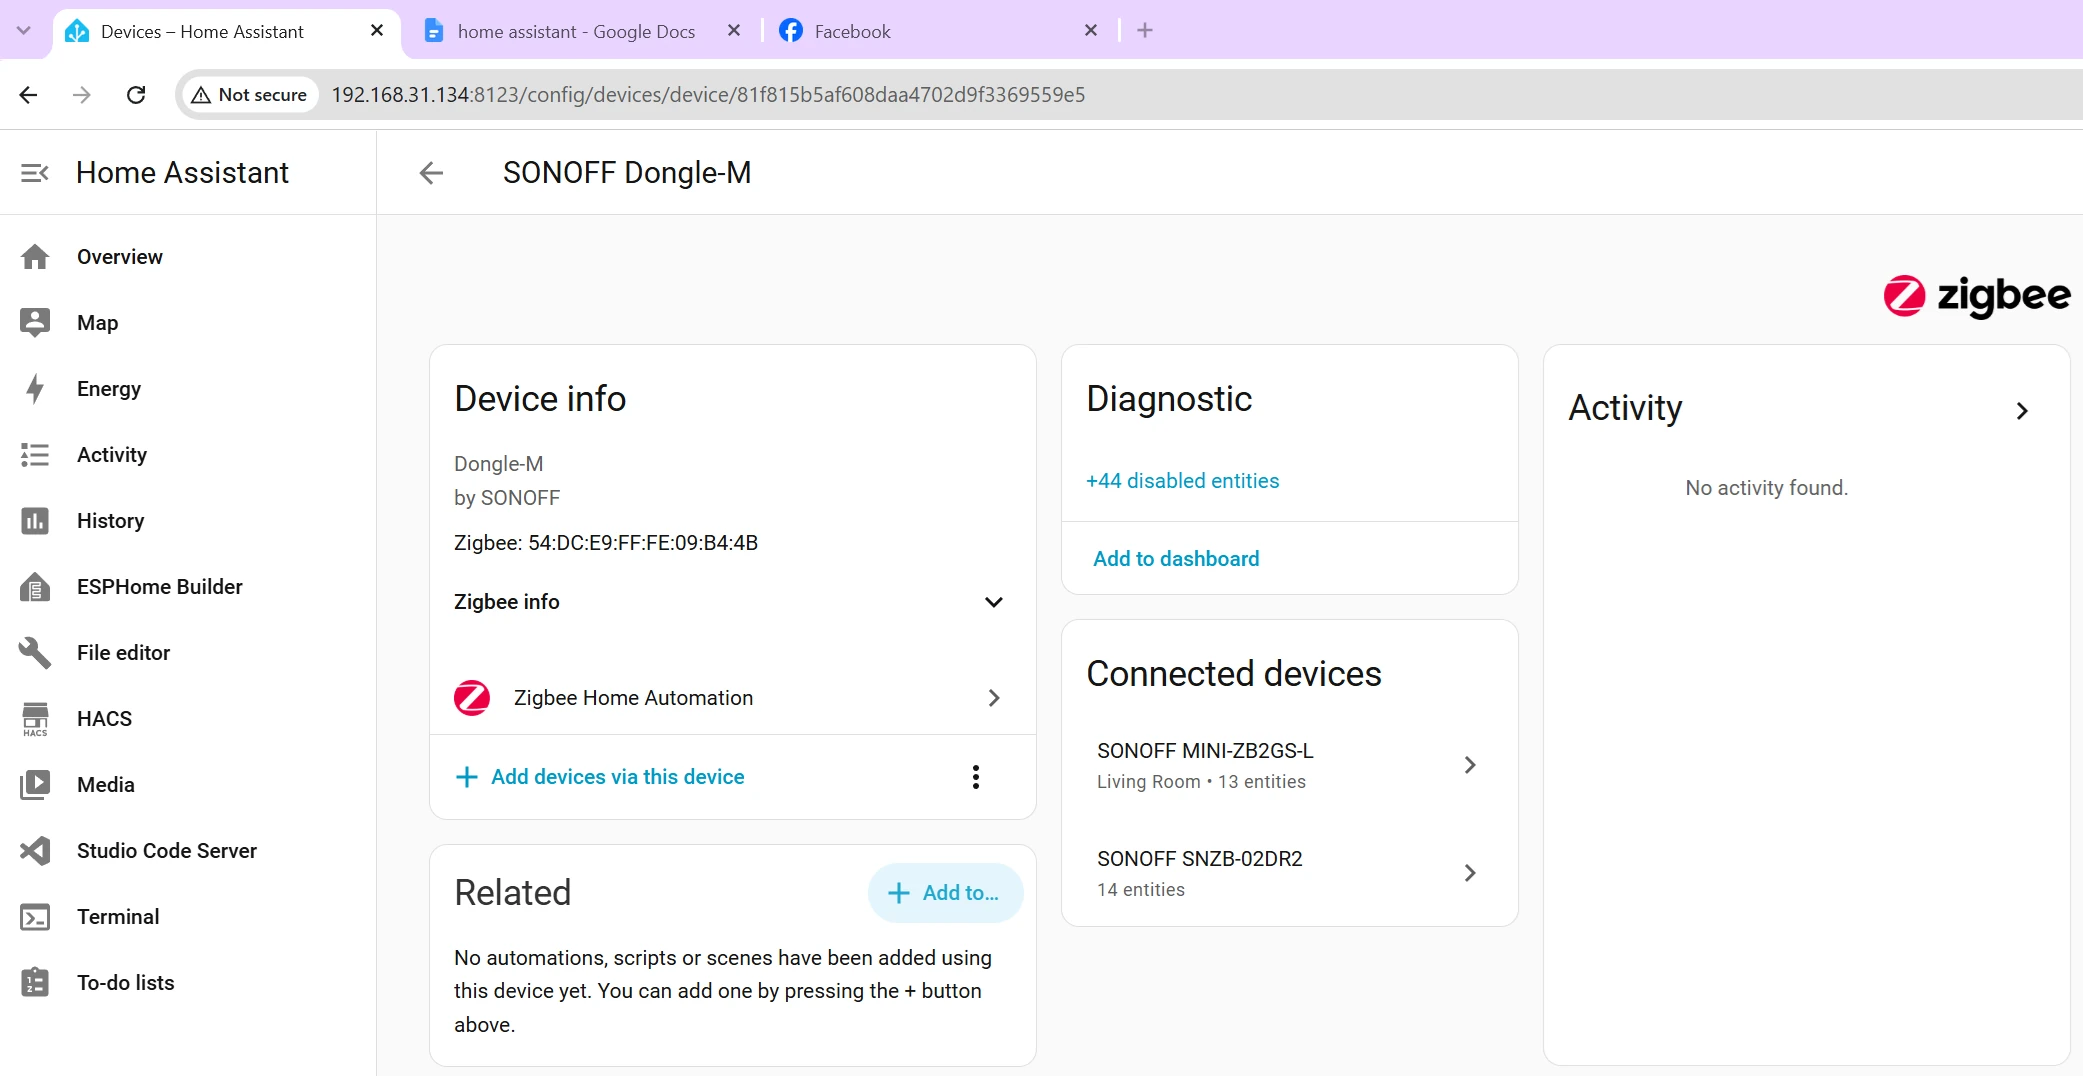Collapse the Home Assistant sidebar menu
Viewport: 2083px width, 1076px height.
[35, 173]
